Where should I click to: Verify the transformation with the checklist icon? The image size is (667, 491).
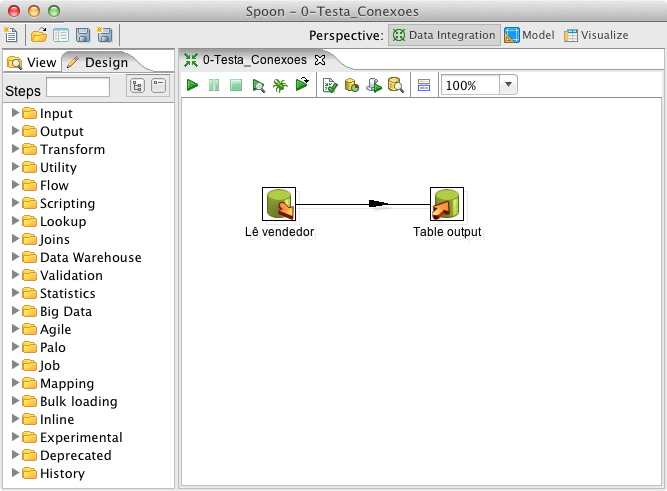point(330,86)
